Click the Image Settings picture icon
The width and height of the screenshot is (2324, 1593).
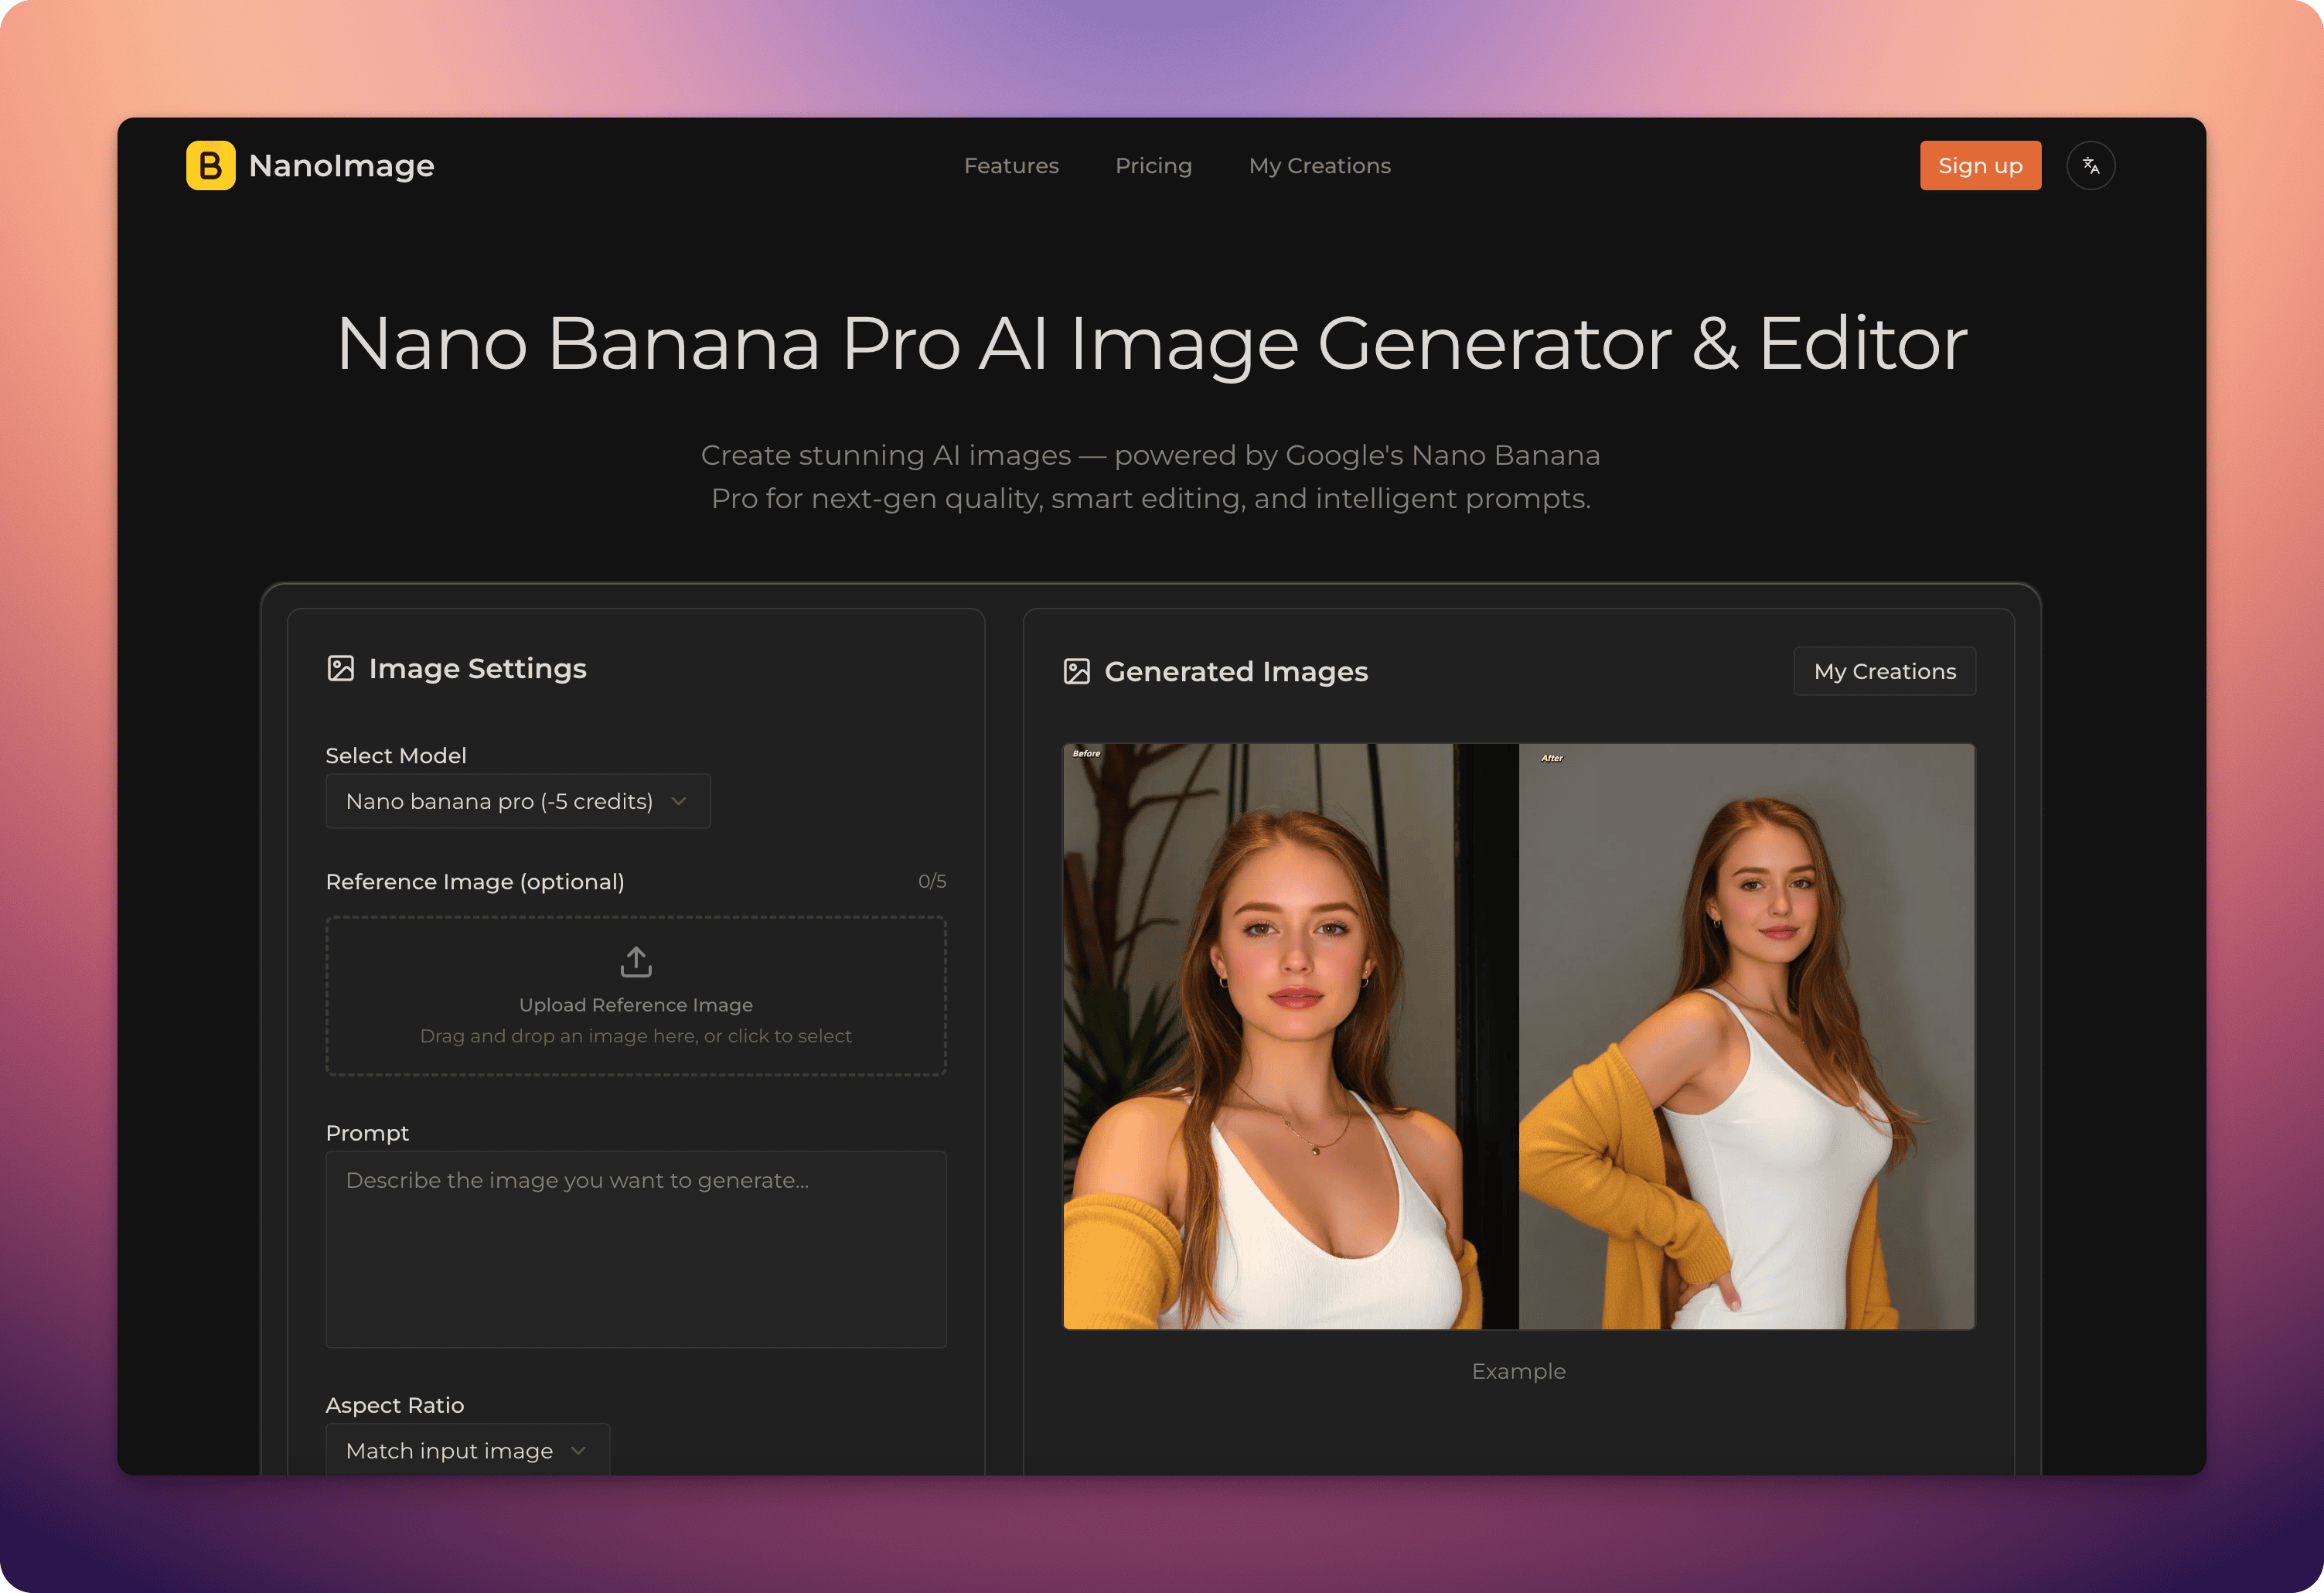(341, 668)
